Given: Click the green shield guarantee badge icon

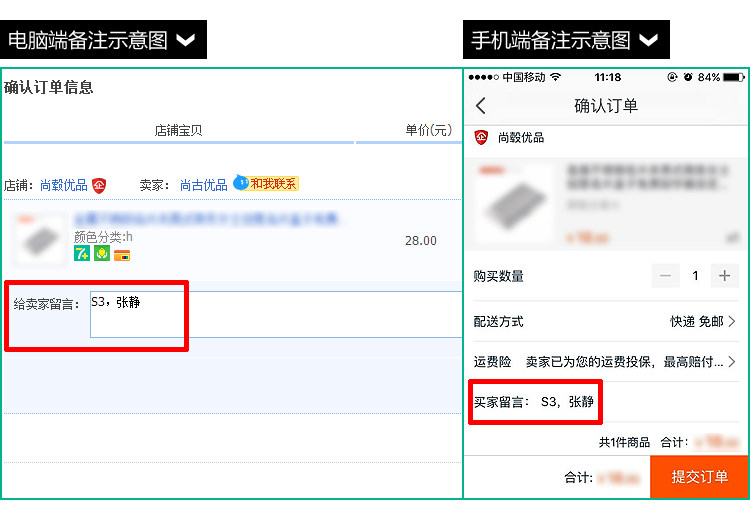Looking at the screenshot, I should pyautogui.click(x=102, y=254).
